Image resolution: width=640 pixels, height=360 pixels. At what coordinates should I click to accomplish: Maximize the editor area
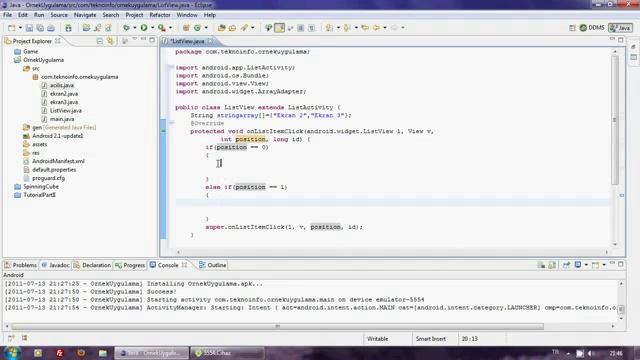click(621, 40)
